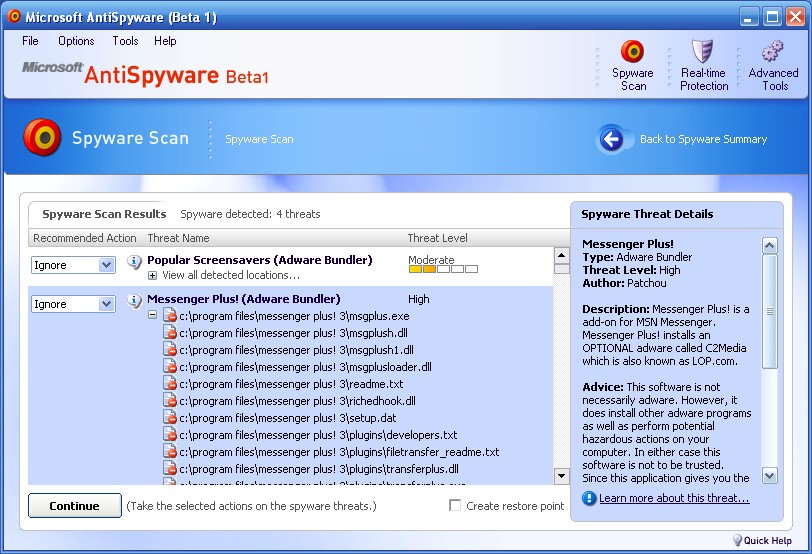Image resolution: width=812 pixels, height=554 pixels.
Task: Click the large Spyware Scan bullseye logo
Action: coord(42,137)
